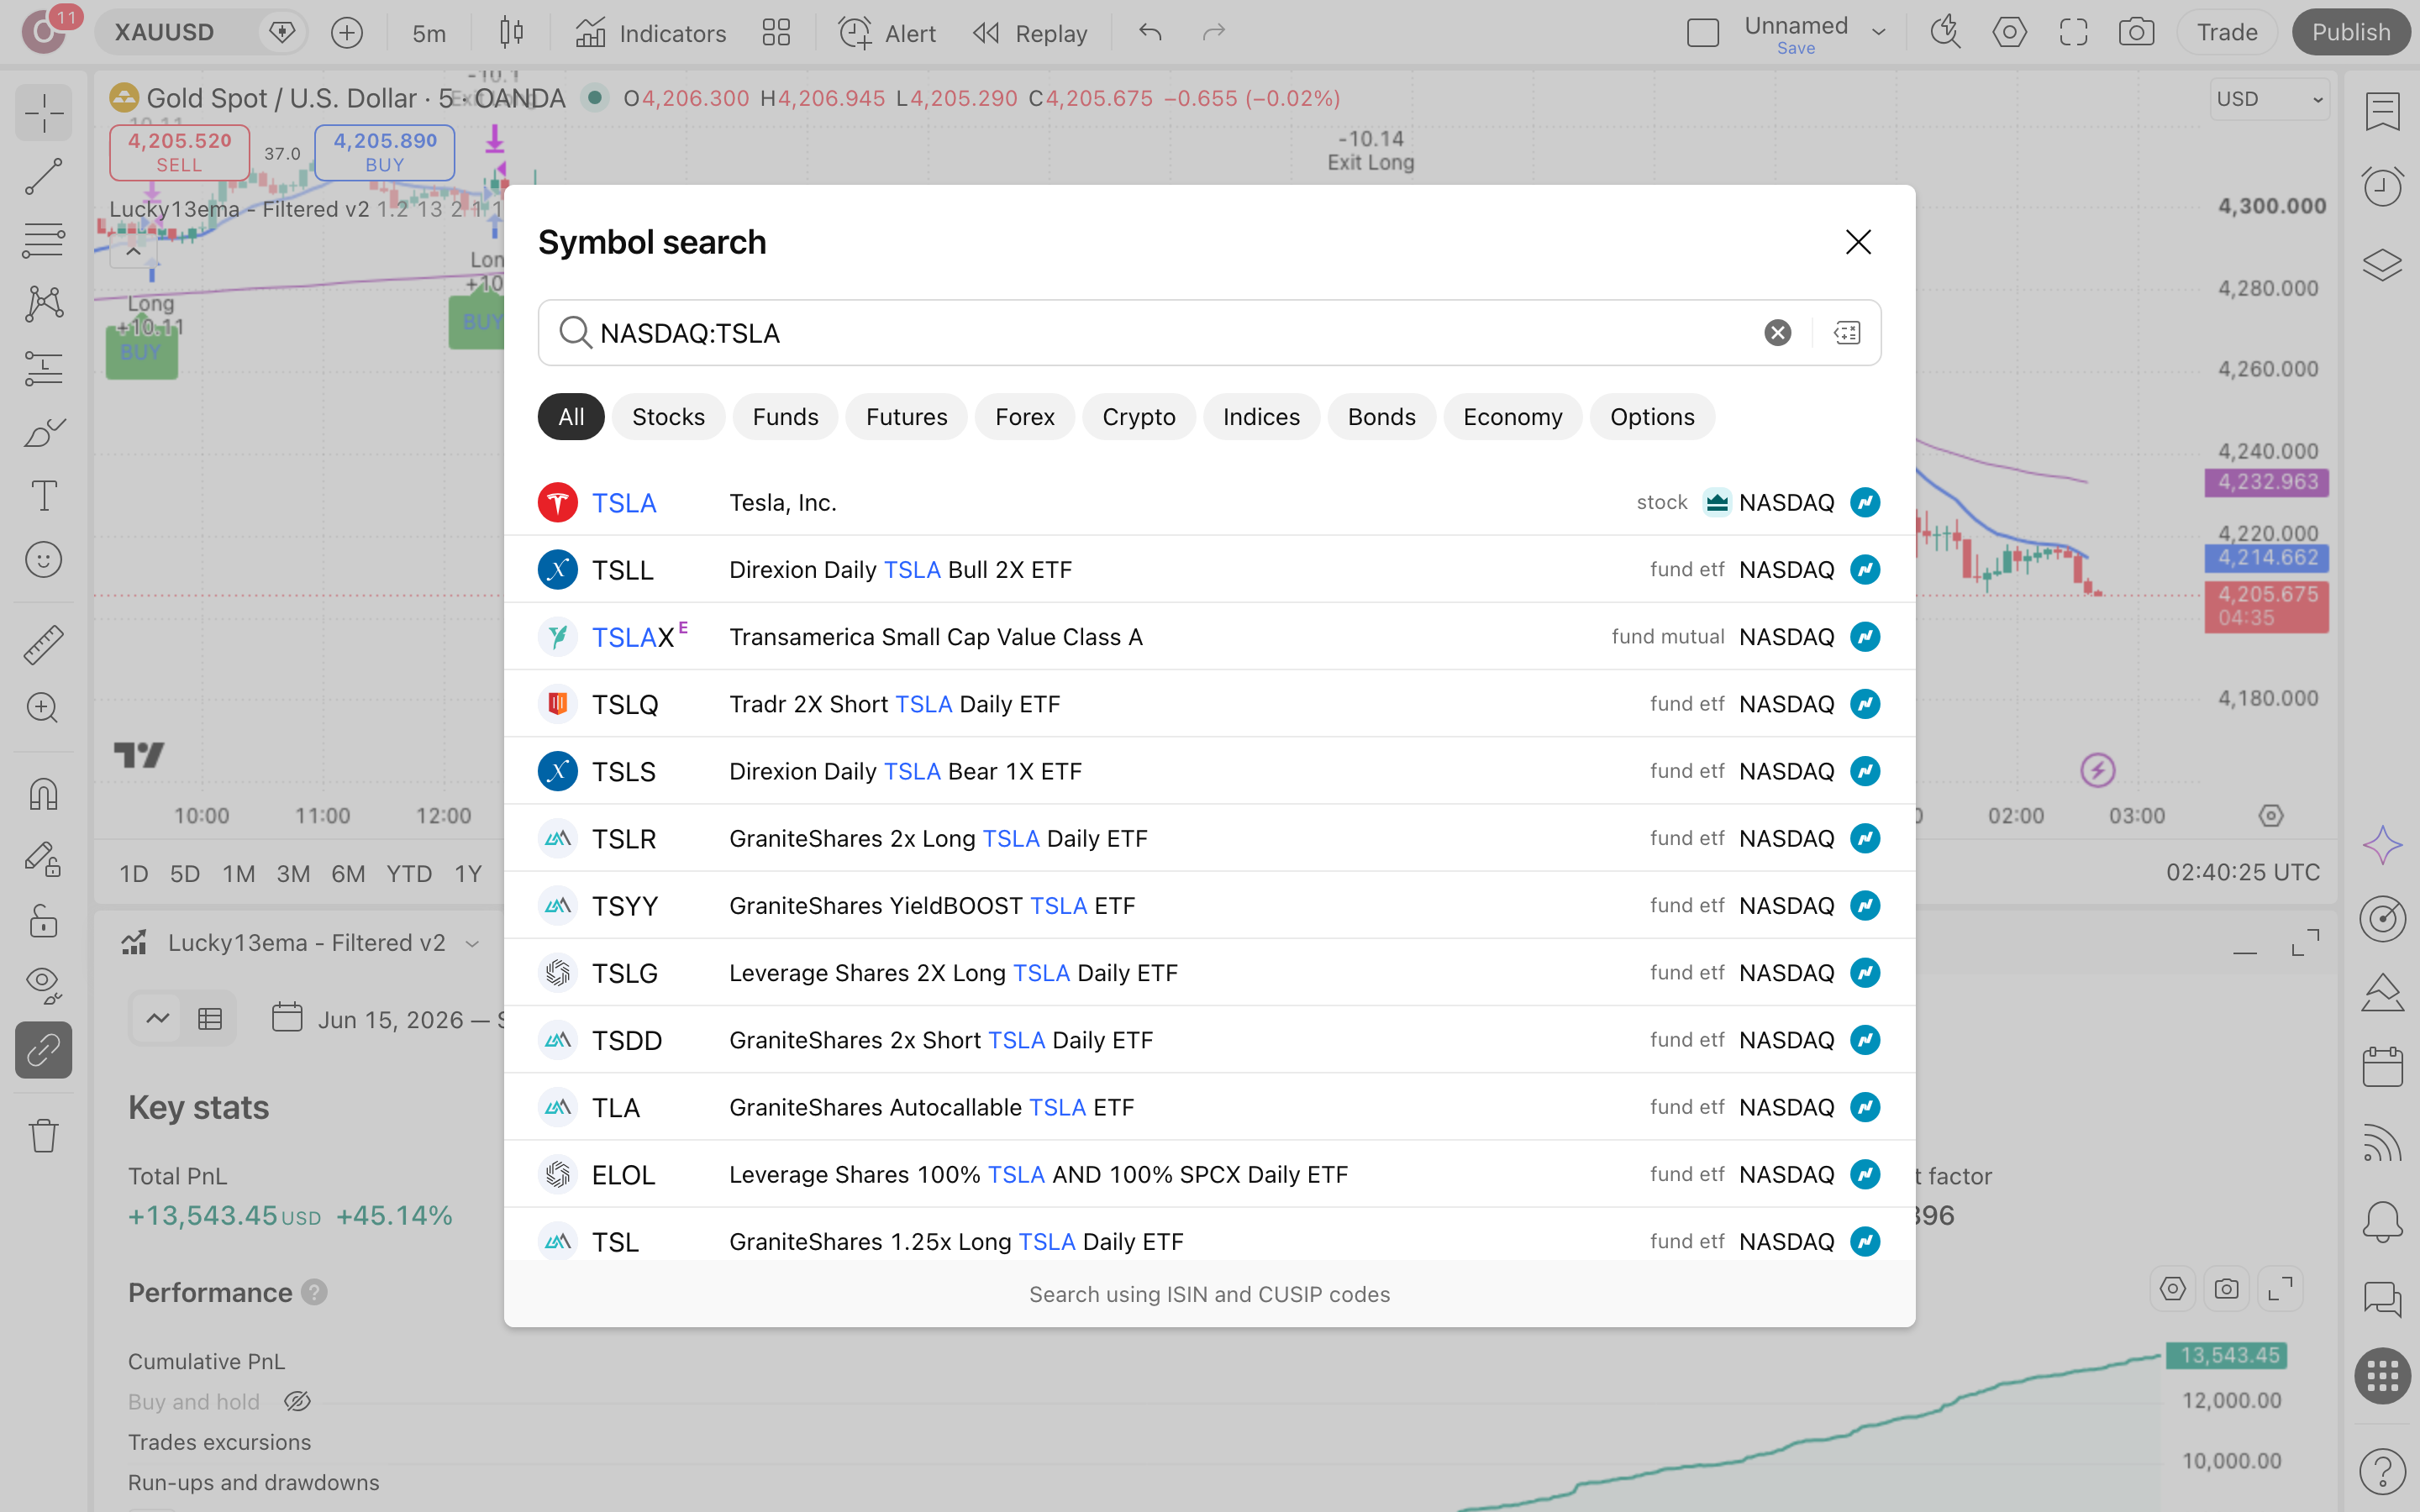Select the ruler measure tool
The width and height of the screenshot is (2420, 1512).
43,645
